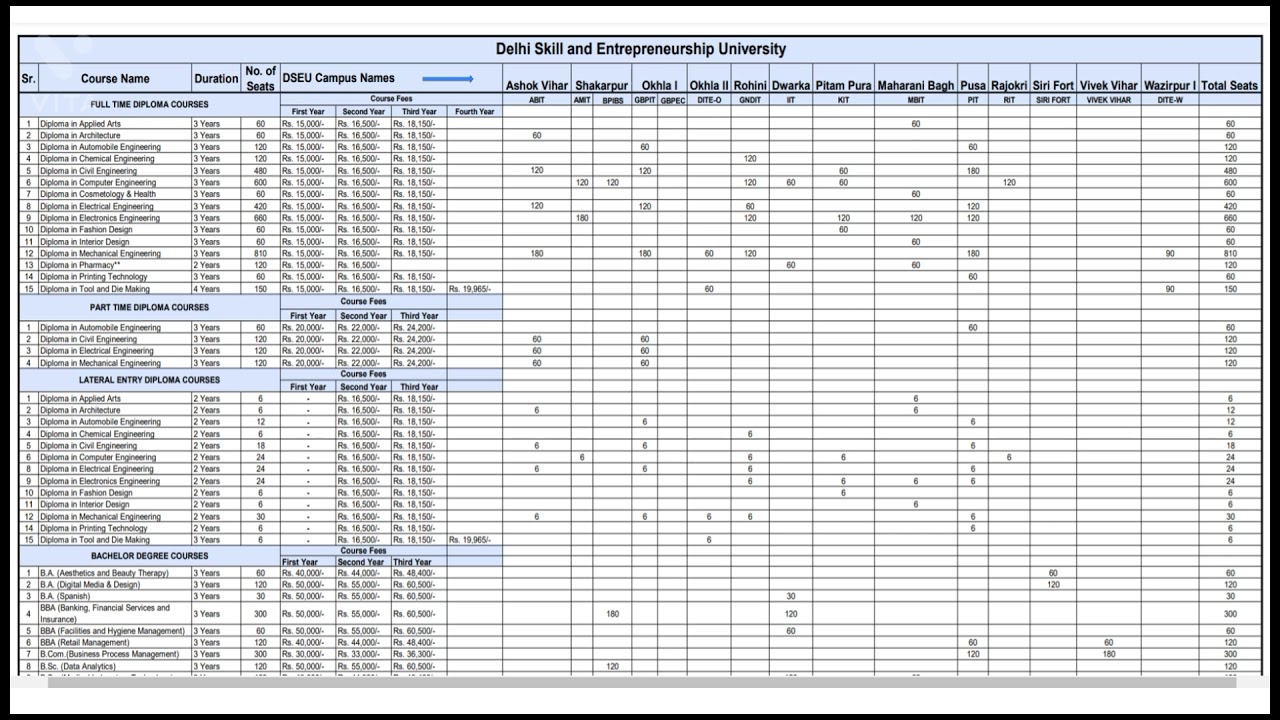The image size is (1280, 720).
Task: Click the Okhla I campus header
Action: tap(659, 86)
